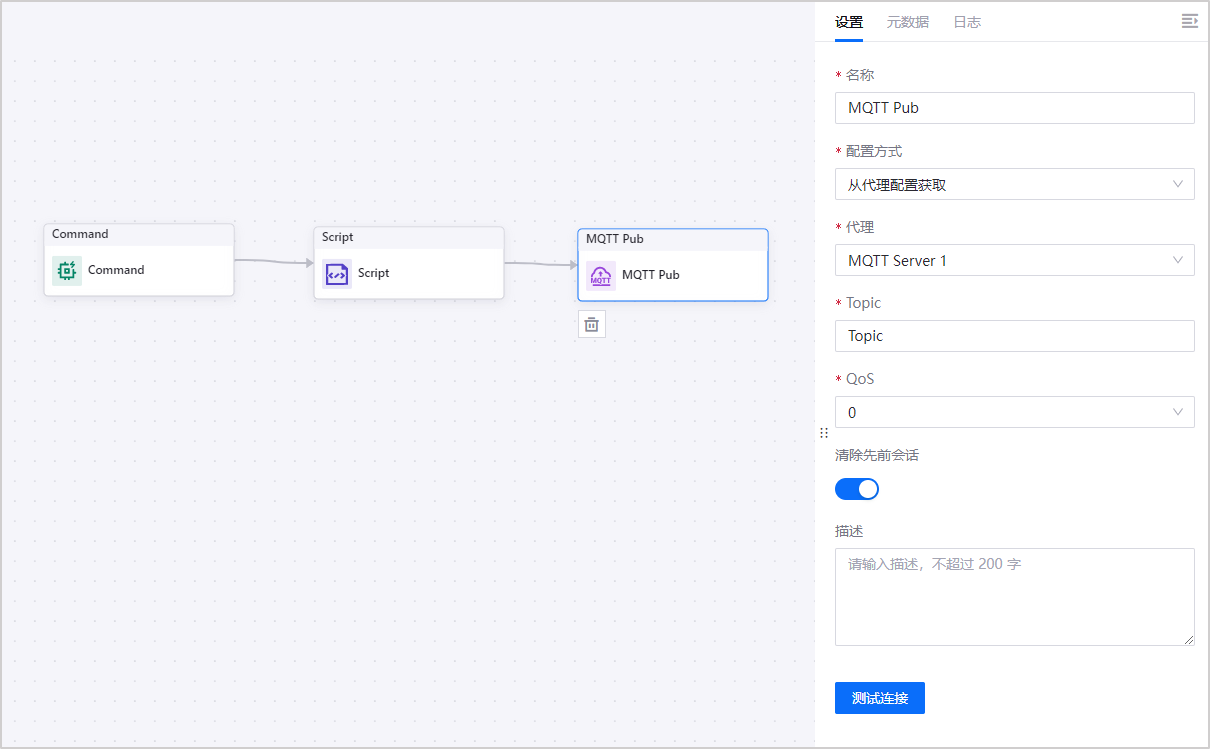The height and width of the screenshot is (749, 1210).
Task: Click the 名称 input field
Action: click(x=1014, y=108)
